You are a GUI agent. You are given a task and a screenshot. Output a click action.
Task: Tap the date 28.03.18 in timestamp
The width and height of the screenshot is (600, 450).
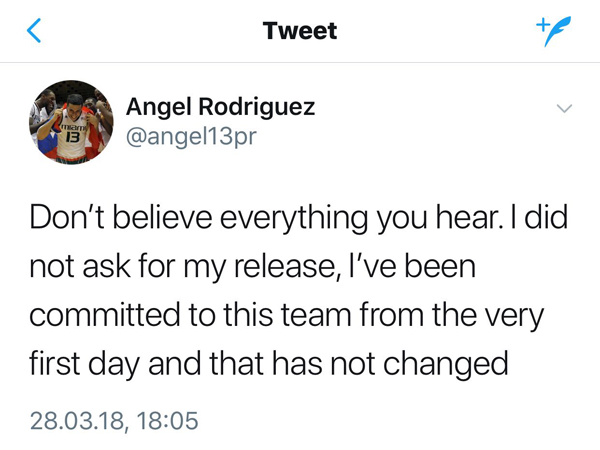(78, 420)
